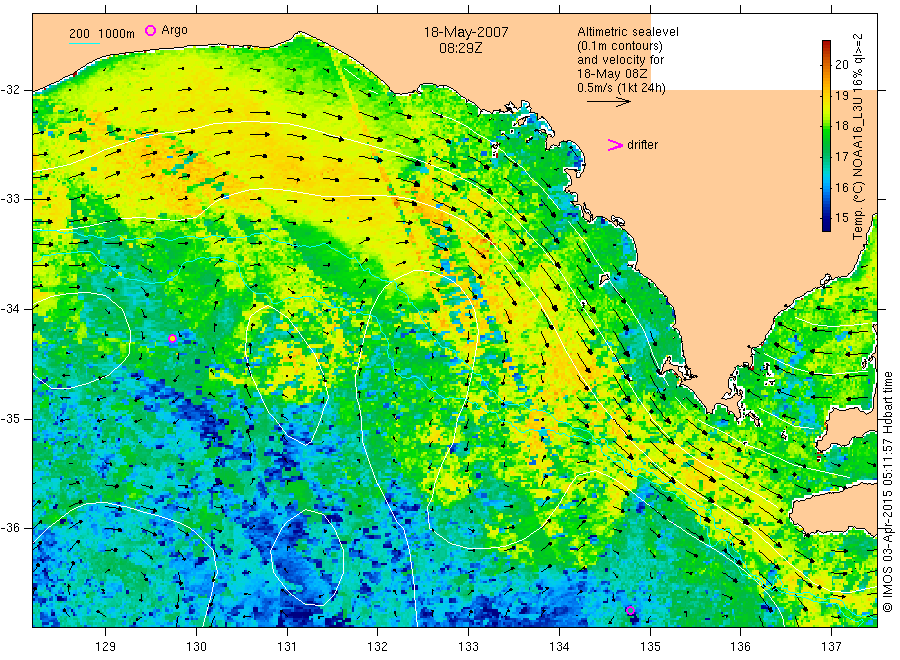Click the 'drifter' legend text
The width and height of the screenshot is (900, 660).
pos(642,145)
